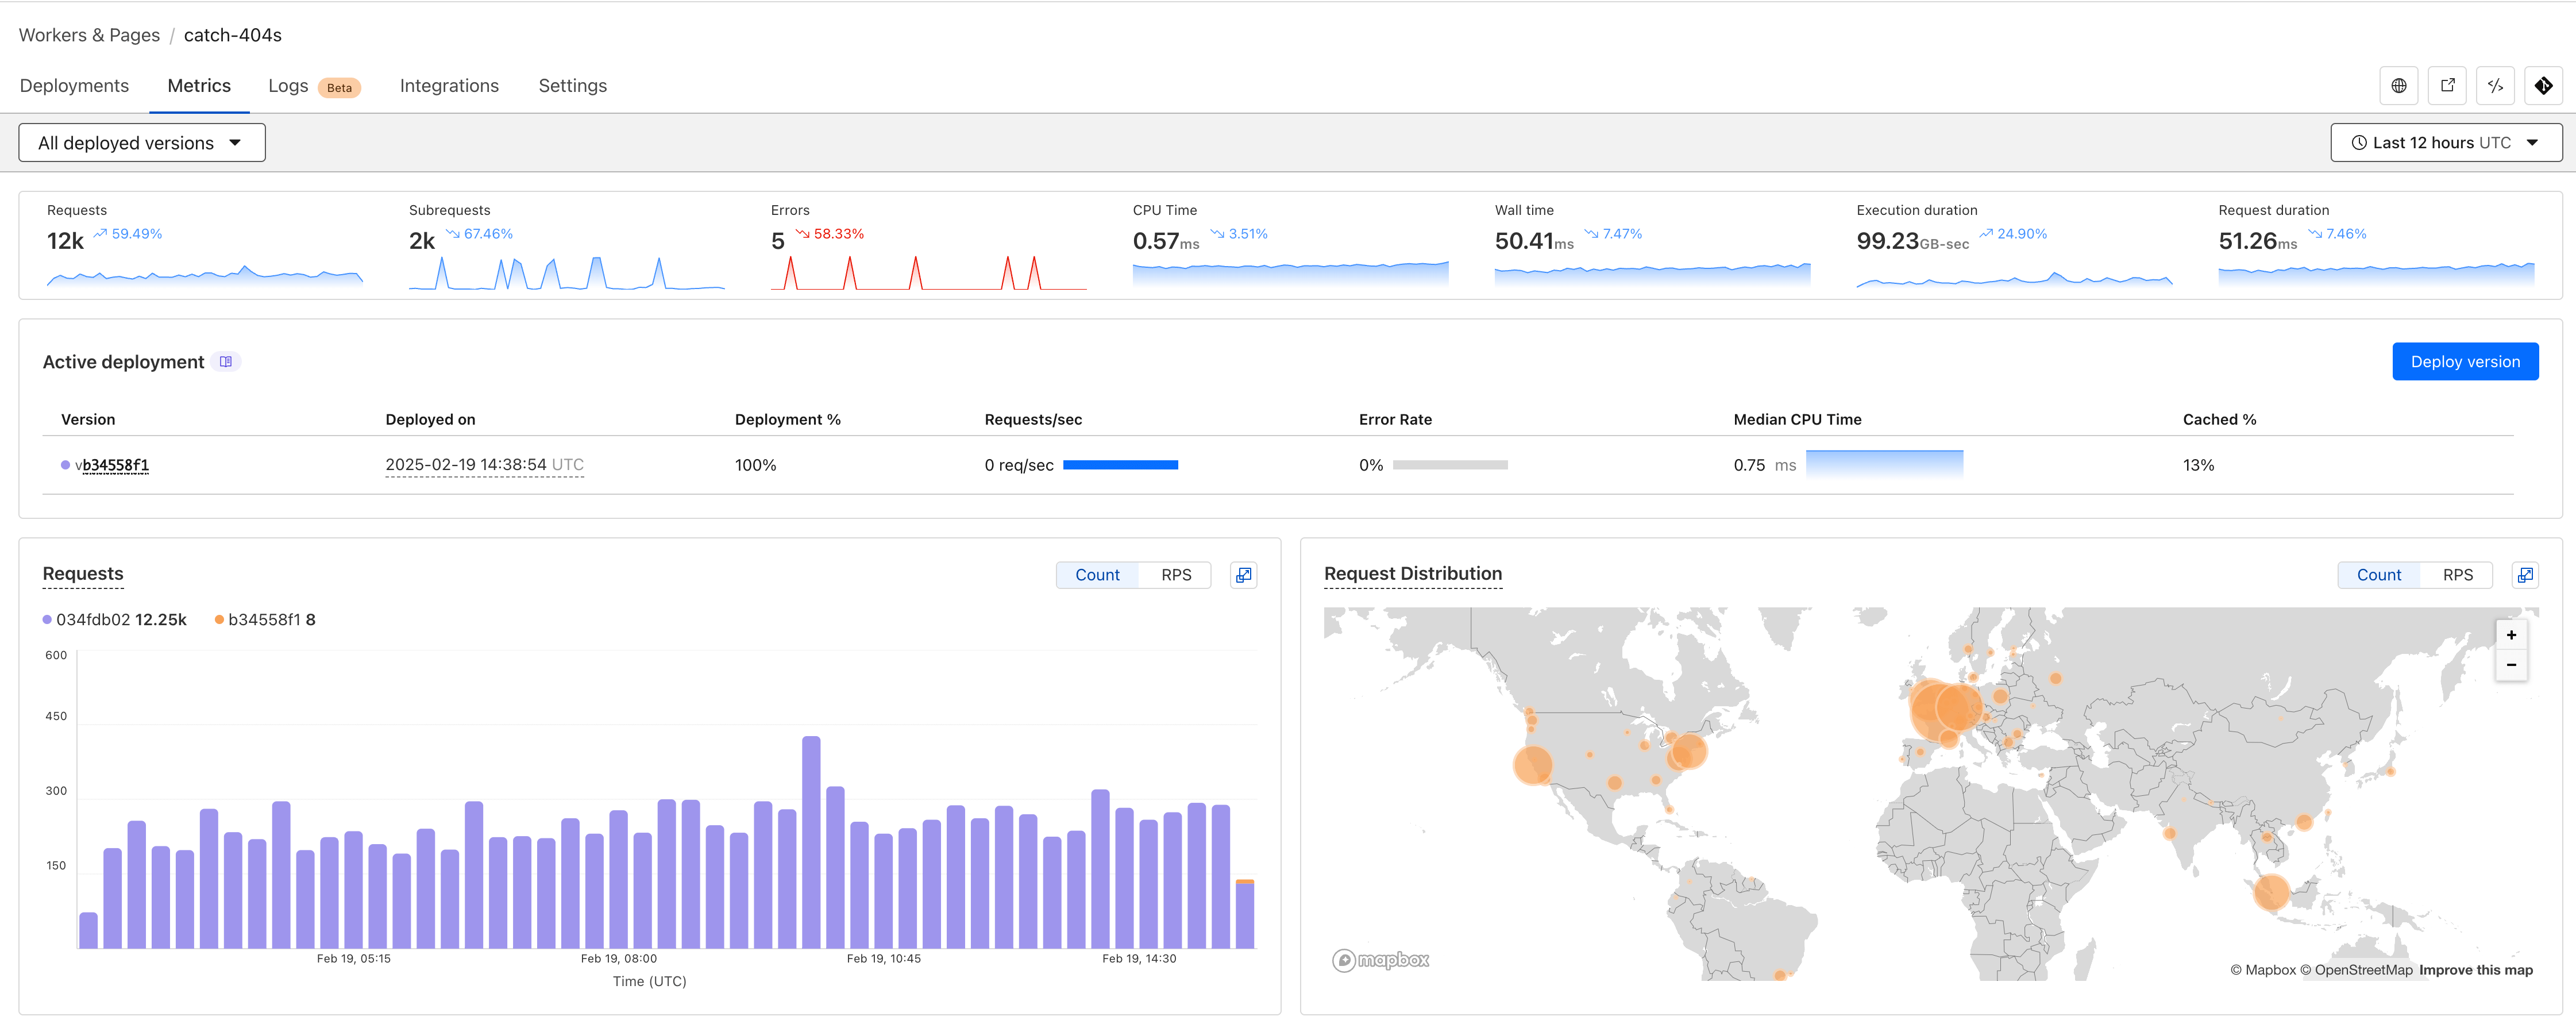Open the All deployed versions dropdown
The image size is (2576, 1024).
point(141,142)
